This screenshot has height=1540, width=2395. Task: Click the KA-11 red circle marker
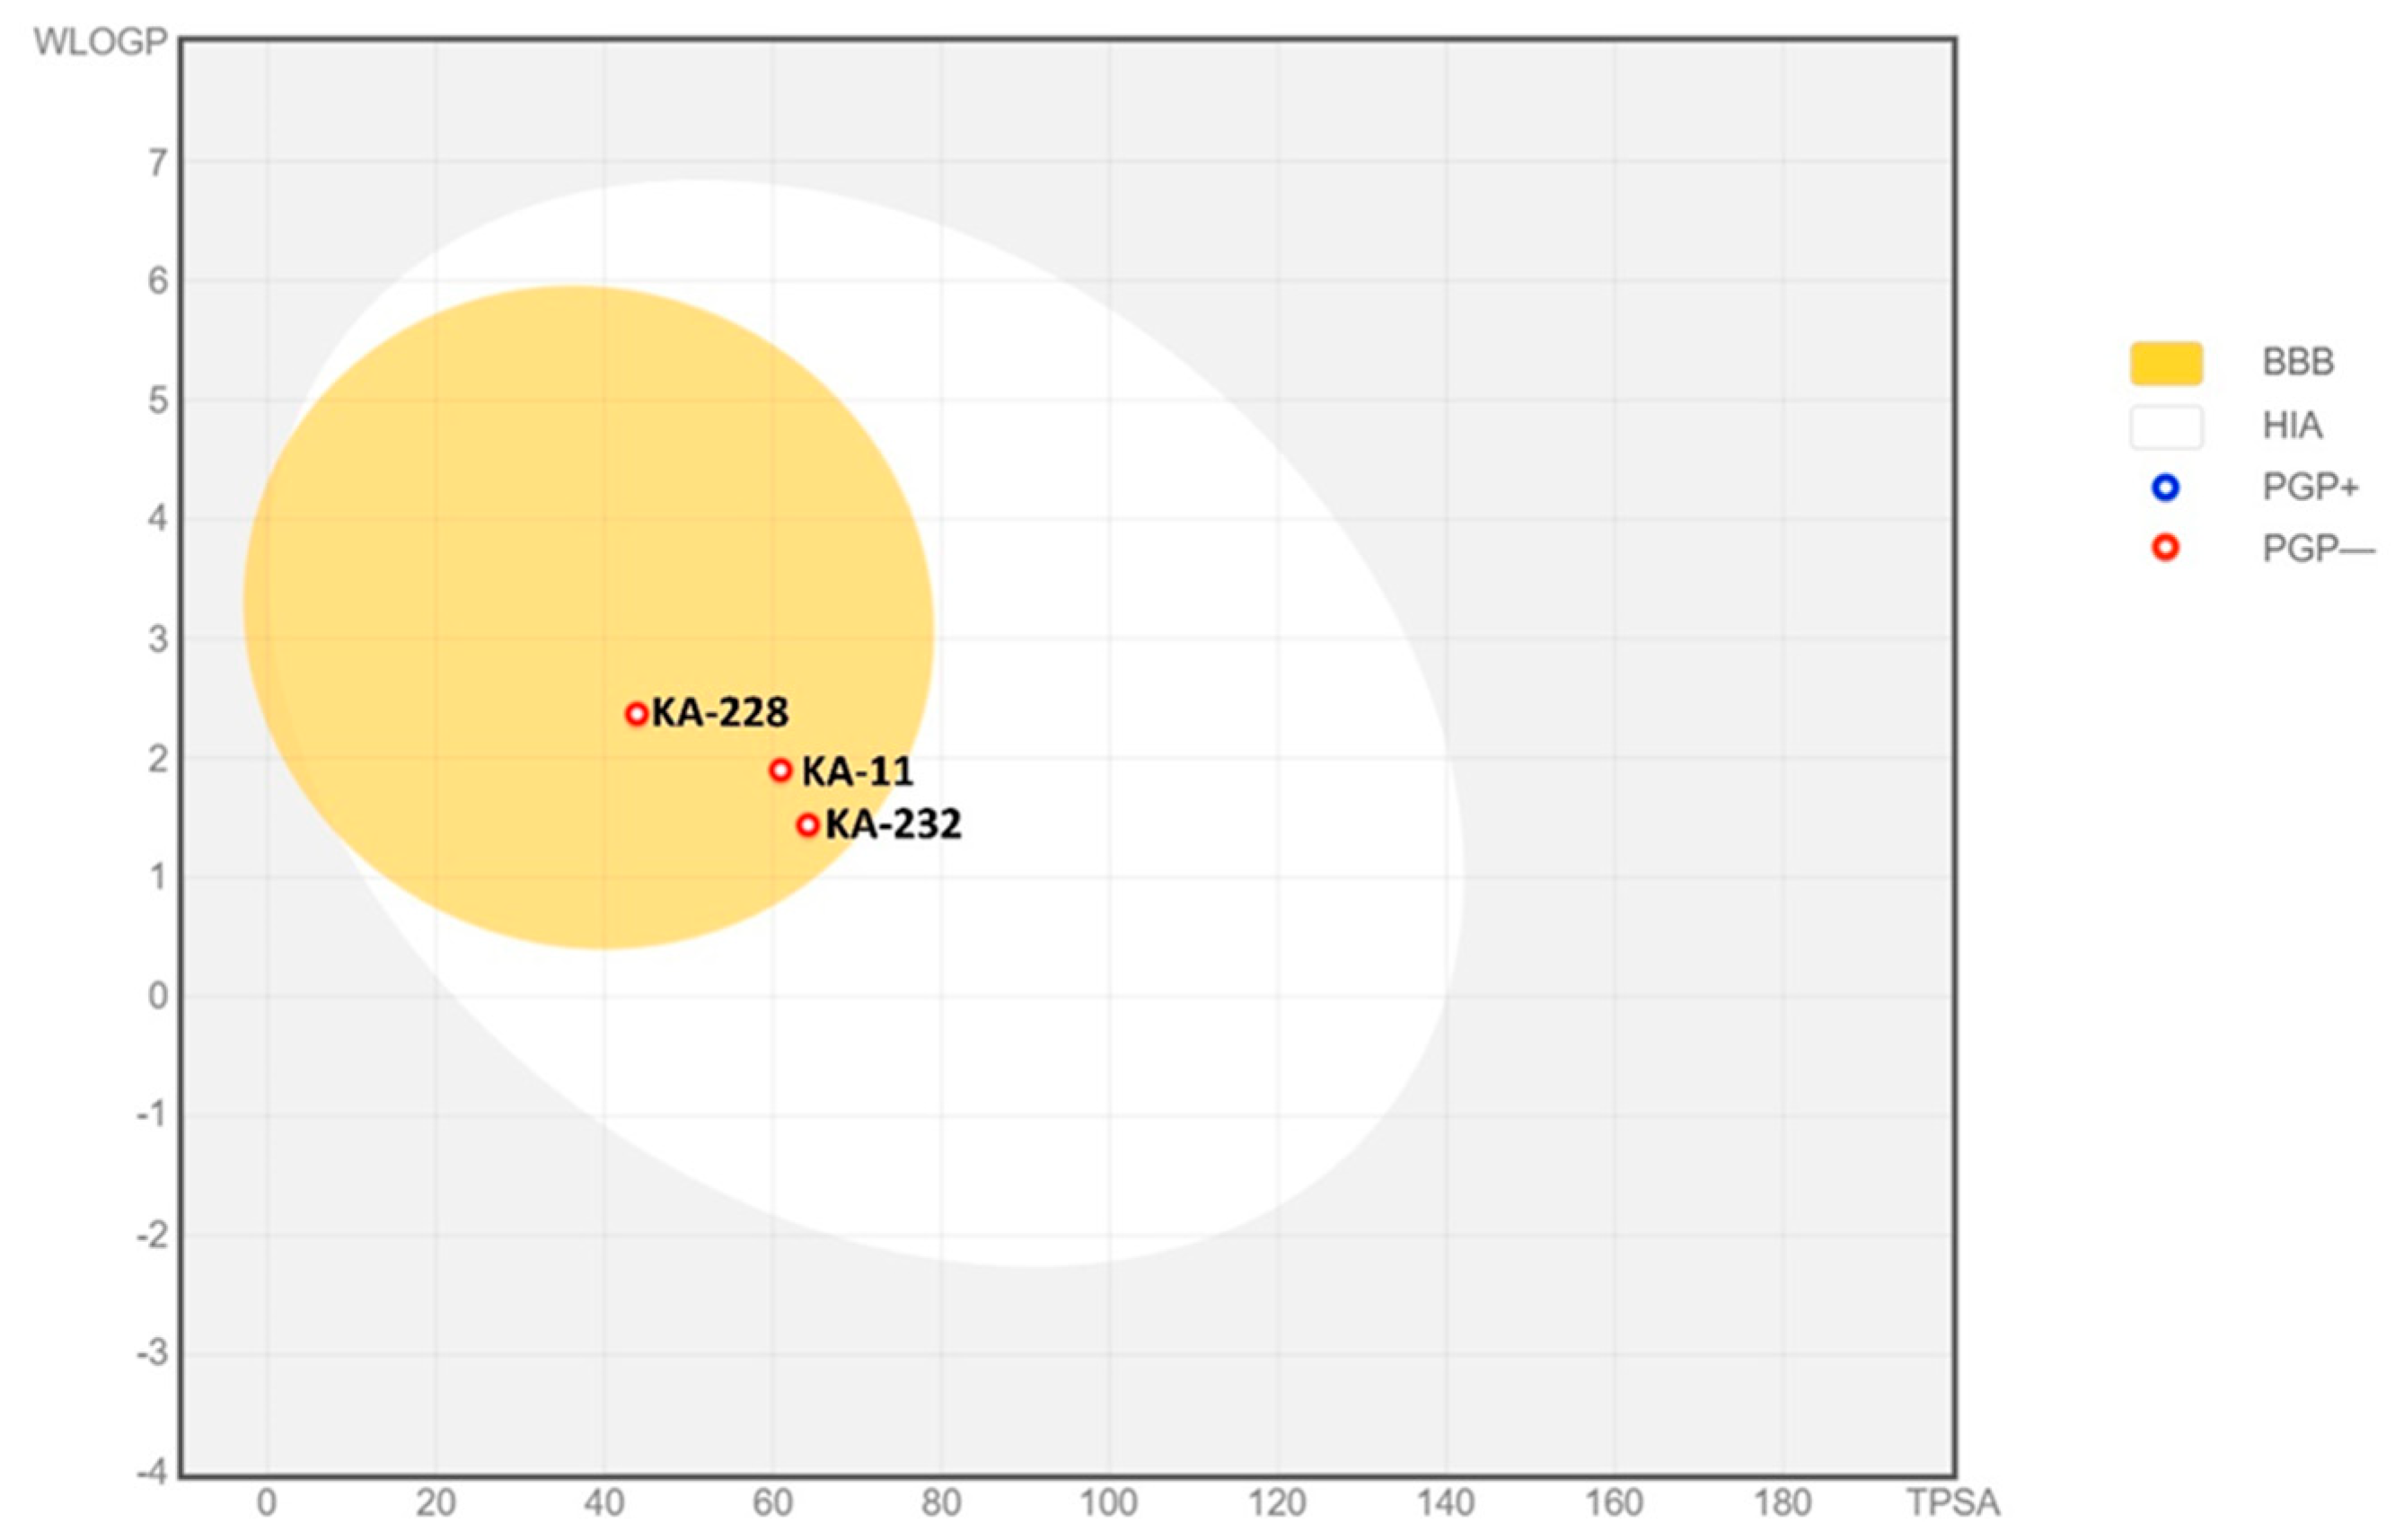(x=781, y=770)
